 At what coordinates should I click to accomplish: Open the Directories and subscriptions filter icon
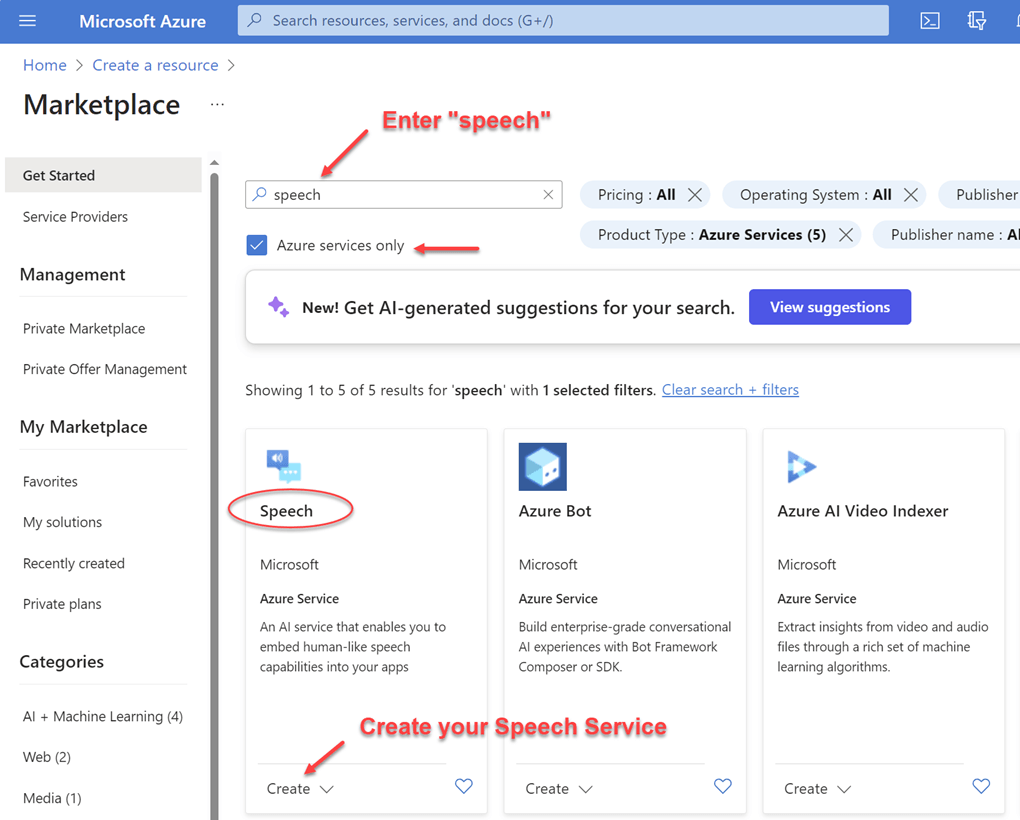pos(976,21)
